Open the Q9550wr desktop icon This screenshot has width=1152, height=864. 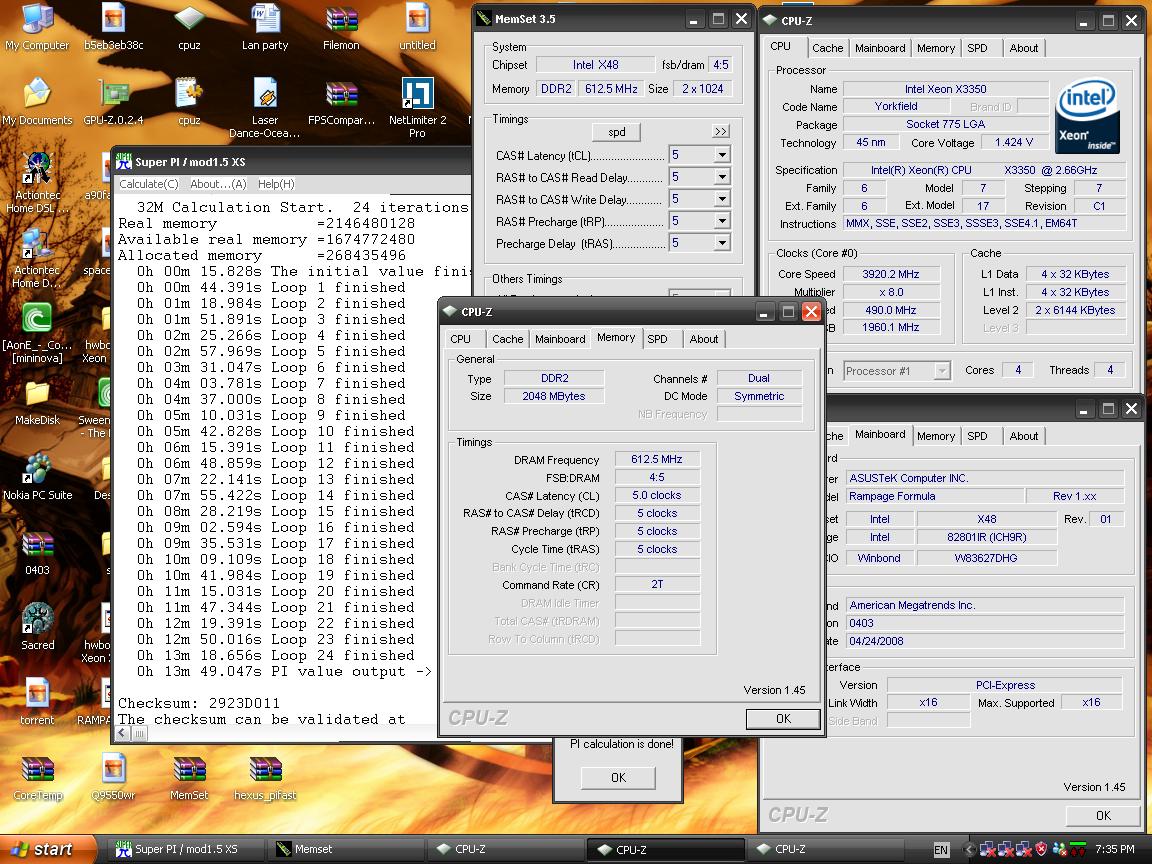pyautogui.click(x=113, y=778)
